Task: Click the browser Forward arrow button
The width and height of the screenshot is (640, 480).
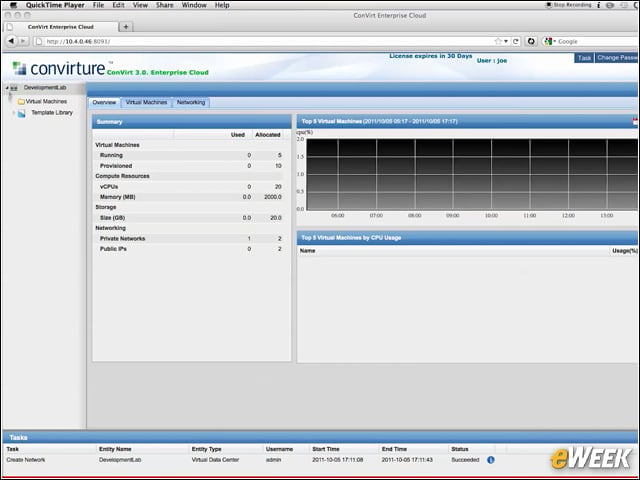Action: pos(23,41)
